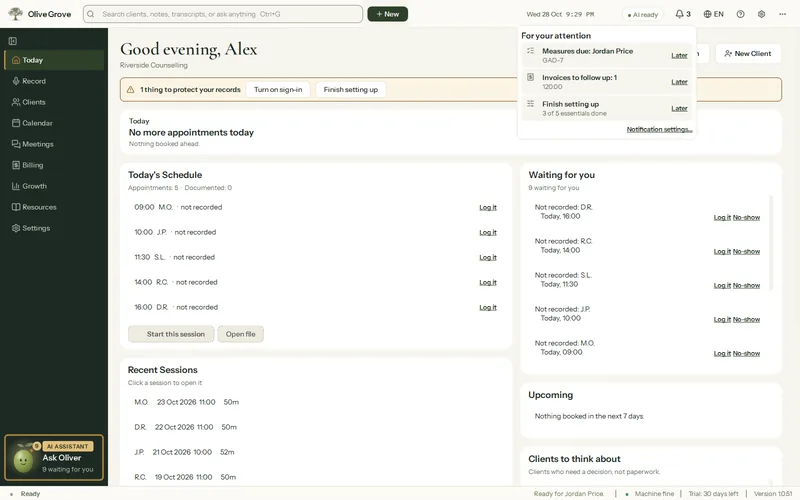The height and width of the screenshot is (500, 800).
Task: Open Clients in the sidebar
Action: pos(54,102)
